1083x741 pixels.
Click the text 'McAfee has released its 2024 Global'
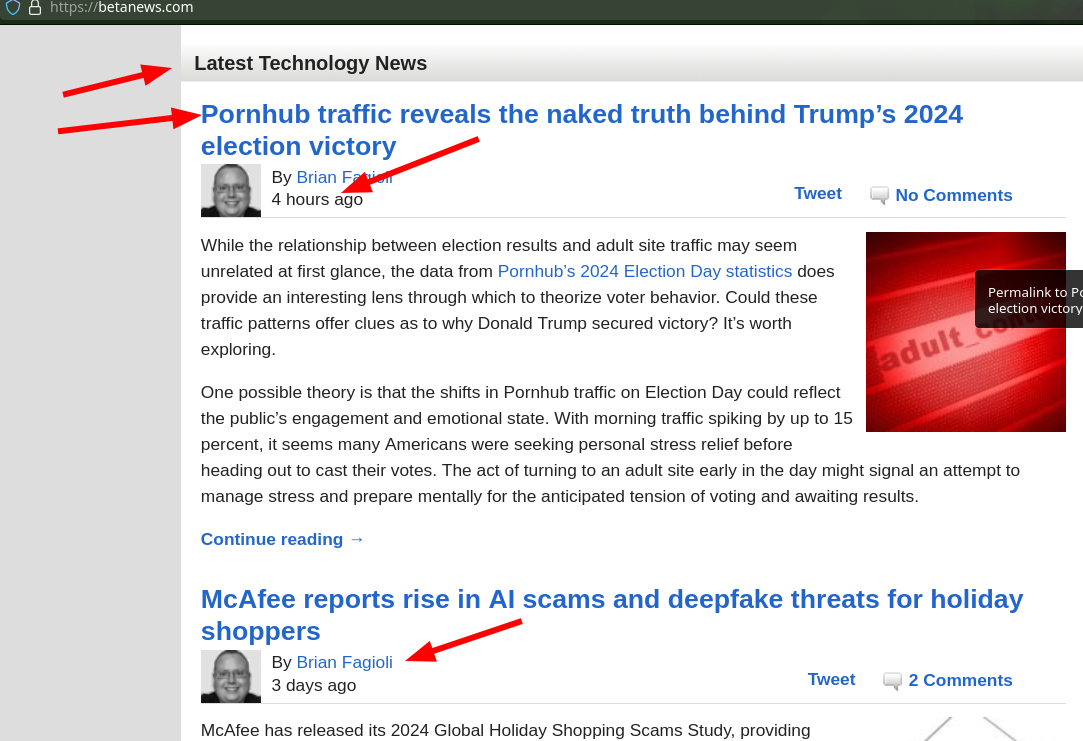pos(506,731)
